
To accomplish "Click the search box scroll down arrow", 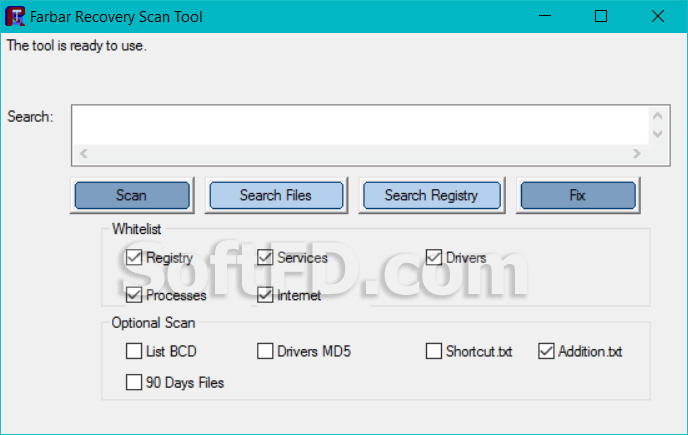I will (x=657, y=134).
